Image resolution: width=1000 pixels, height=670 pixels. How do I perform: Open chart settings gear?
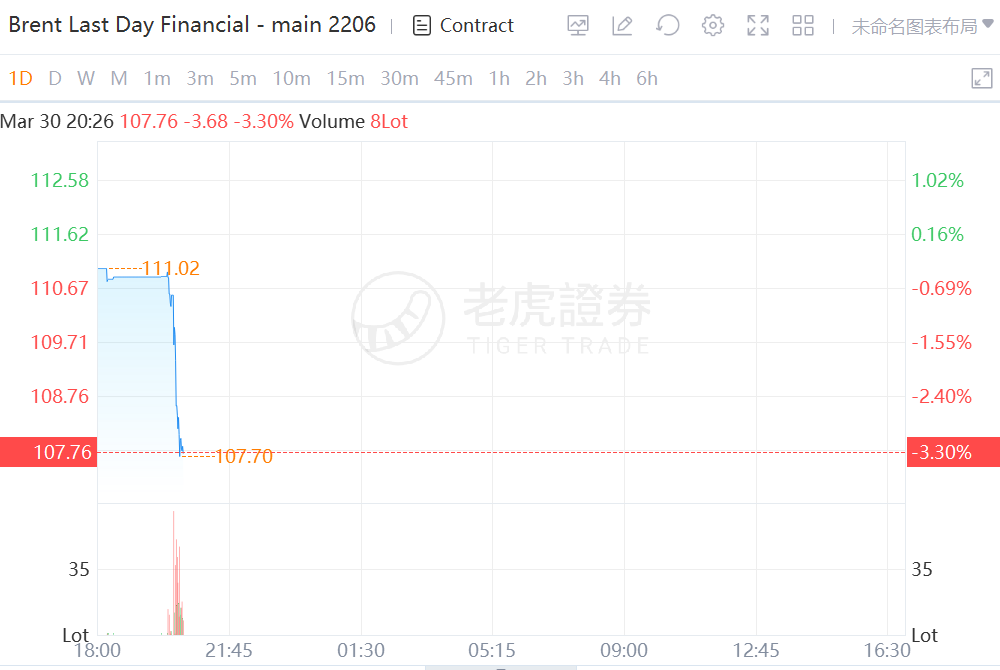click(x=713, y=26)
